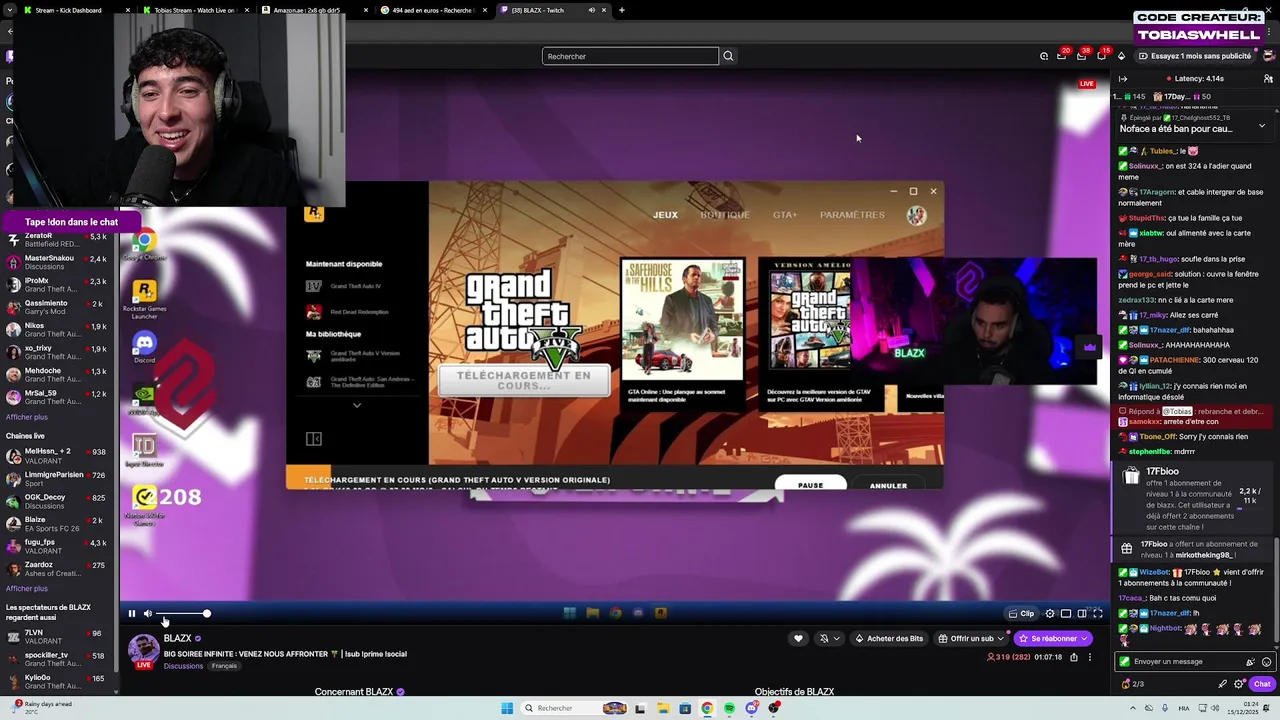
Task: Expand the notification options chevron
Action: (x=836, y=638)
